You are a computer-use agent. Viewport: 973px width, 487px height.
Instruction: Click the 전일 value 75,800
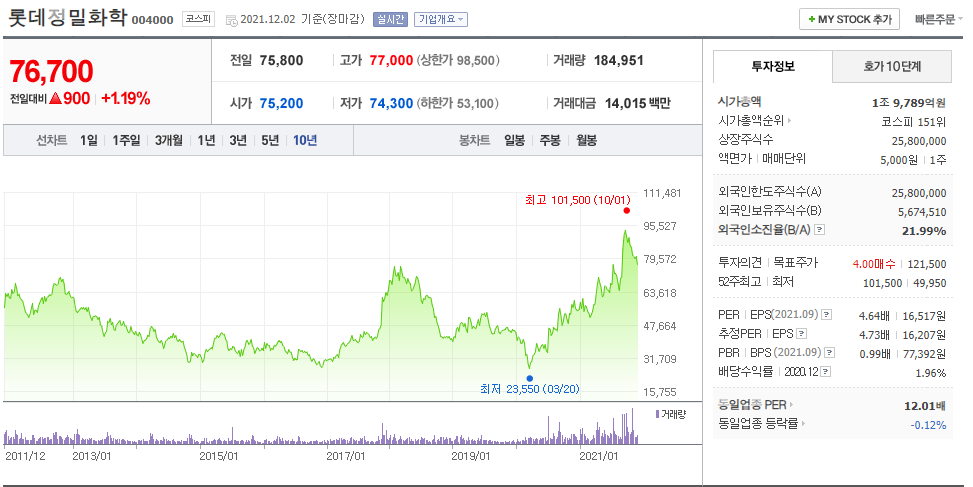coord(282,60)
